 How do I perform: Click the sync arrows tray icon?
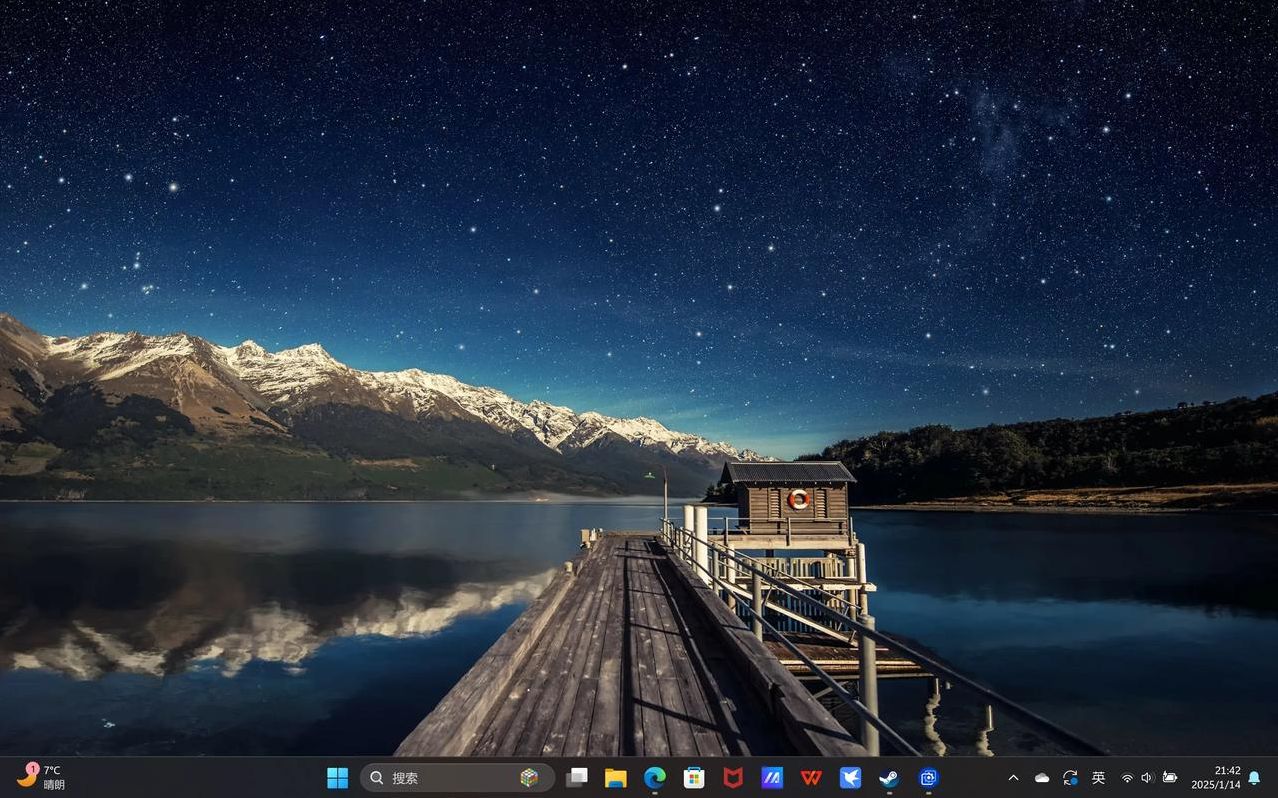(1070, 777)
